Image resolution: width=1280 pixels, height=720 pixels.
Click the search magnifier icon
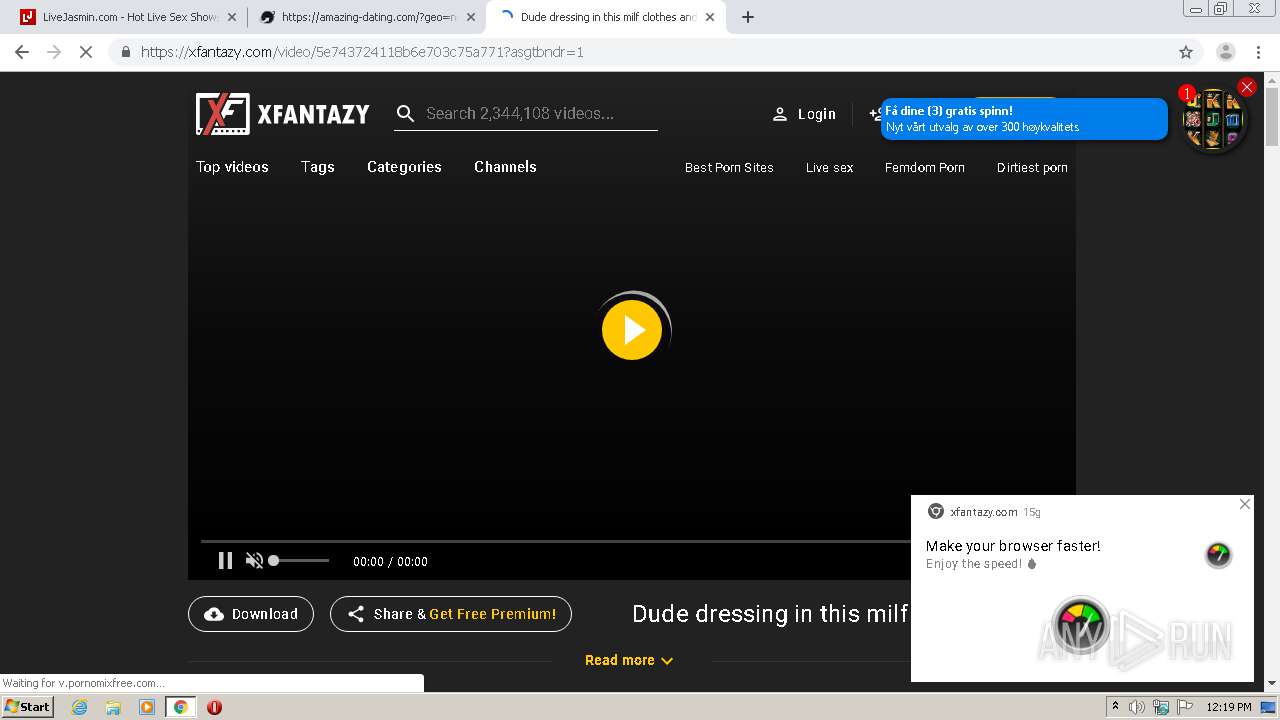(x=405, y=114)
